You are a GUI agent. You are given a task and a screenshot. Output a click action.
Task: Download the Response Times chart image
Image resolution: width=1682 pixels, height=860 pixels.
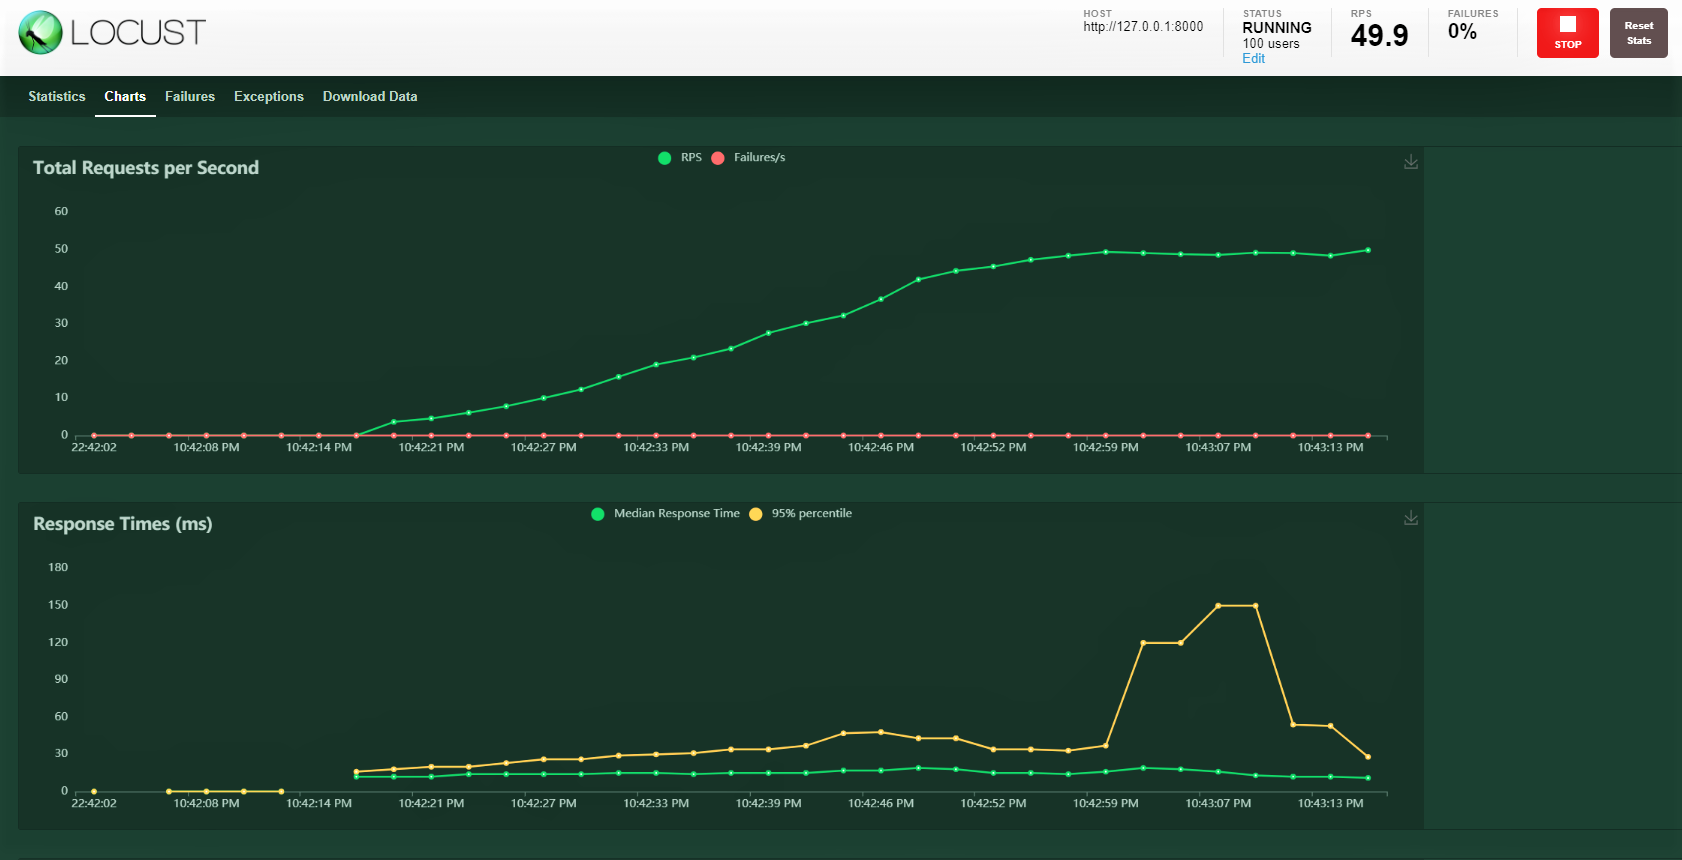(x=1411, y=518)
